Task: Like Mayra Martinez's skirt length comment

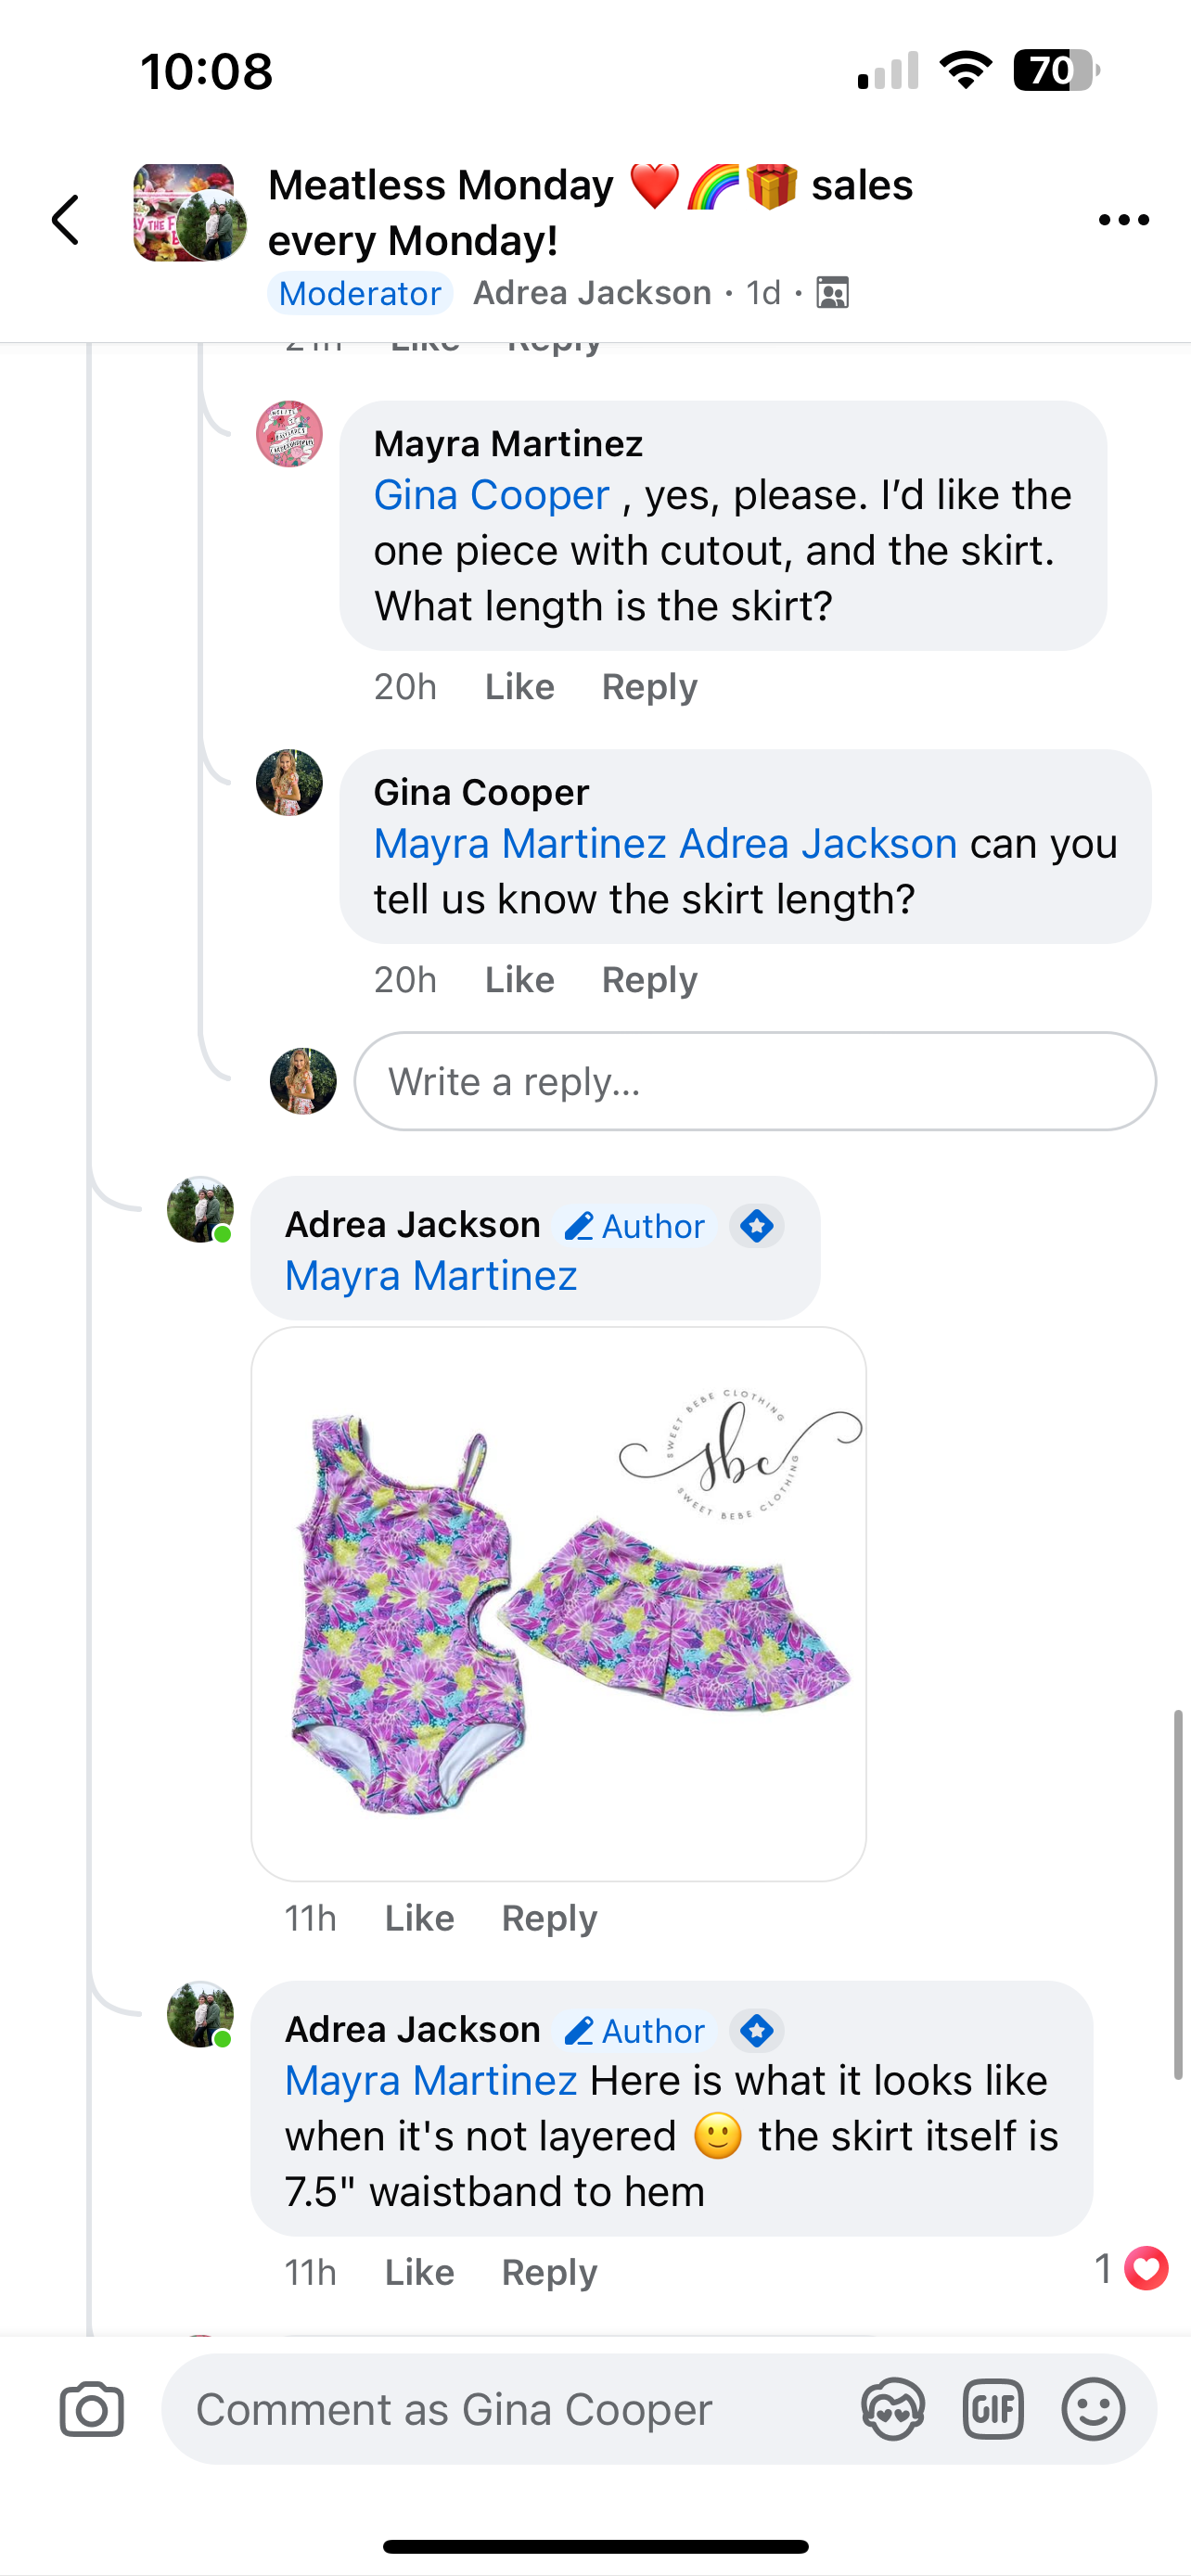Action: tap(519, 687)
